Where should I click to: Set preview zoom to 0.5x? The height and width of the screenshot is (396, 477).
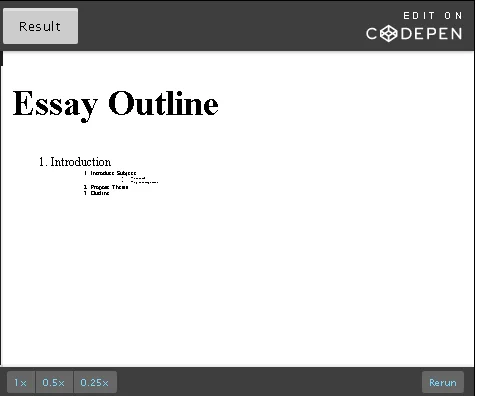coord(54,382)
